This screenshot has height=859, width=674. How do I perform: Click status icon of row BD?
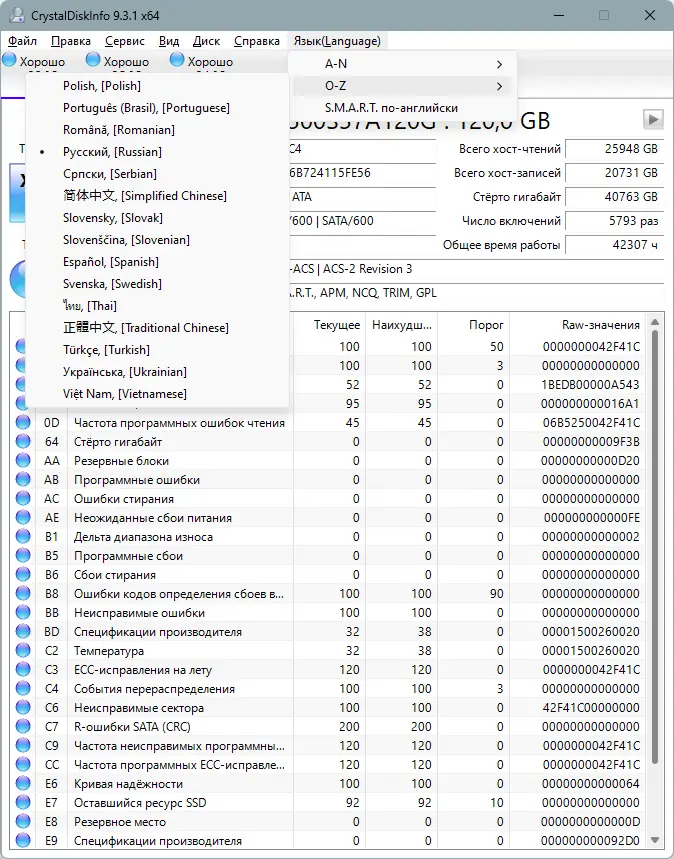(x=23, y=632)
